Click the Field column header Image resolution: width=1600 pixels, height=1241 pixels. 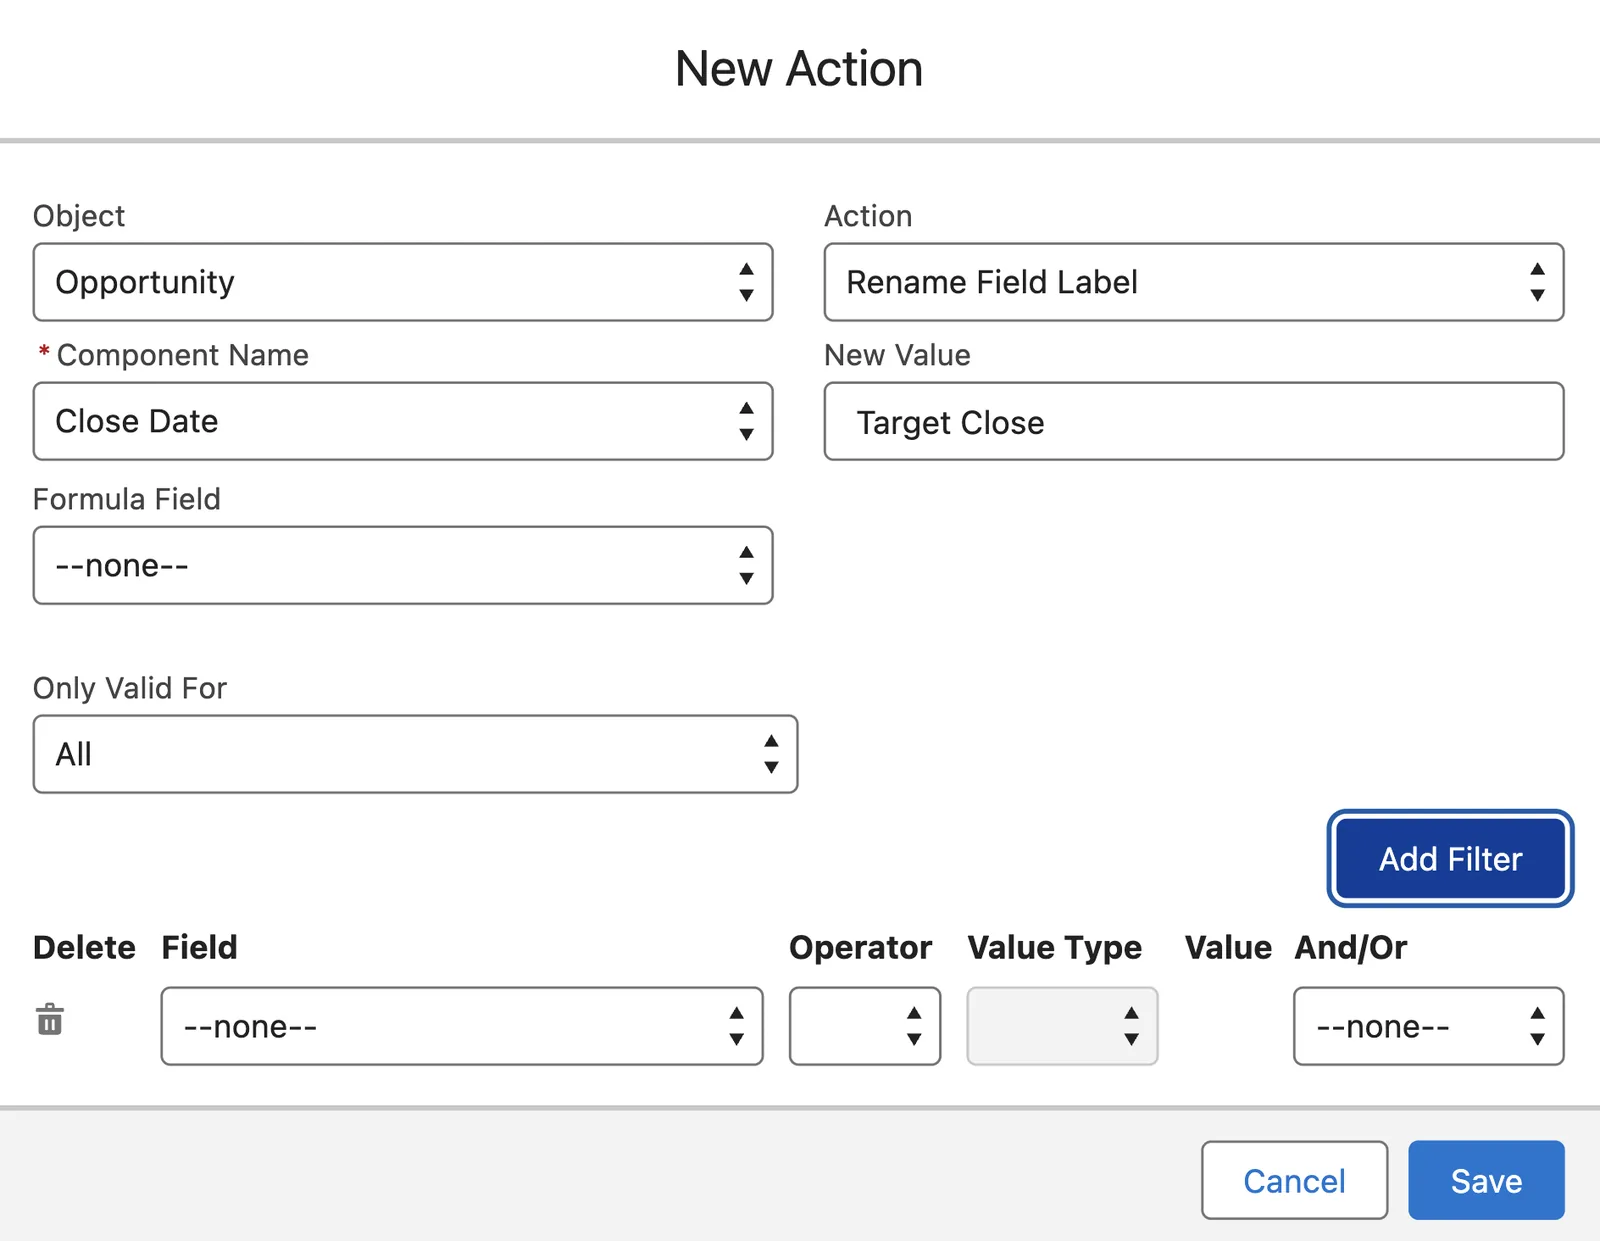point(200,947)
